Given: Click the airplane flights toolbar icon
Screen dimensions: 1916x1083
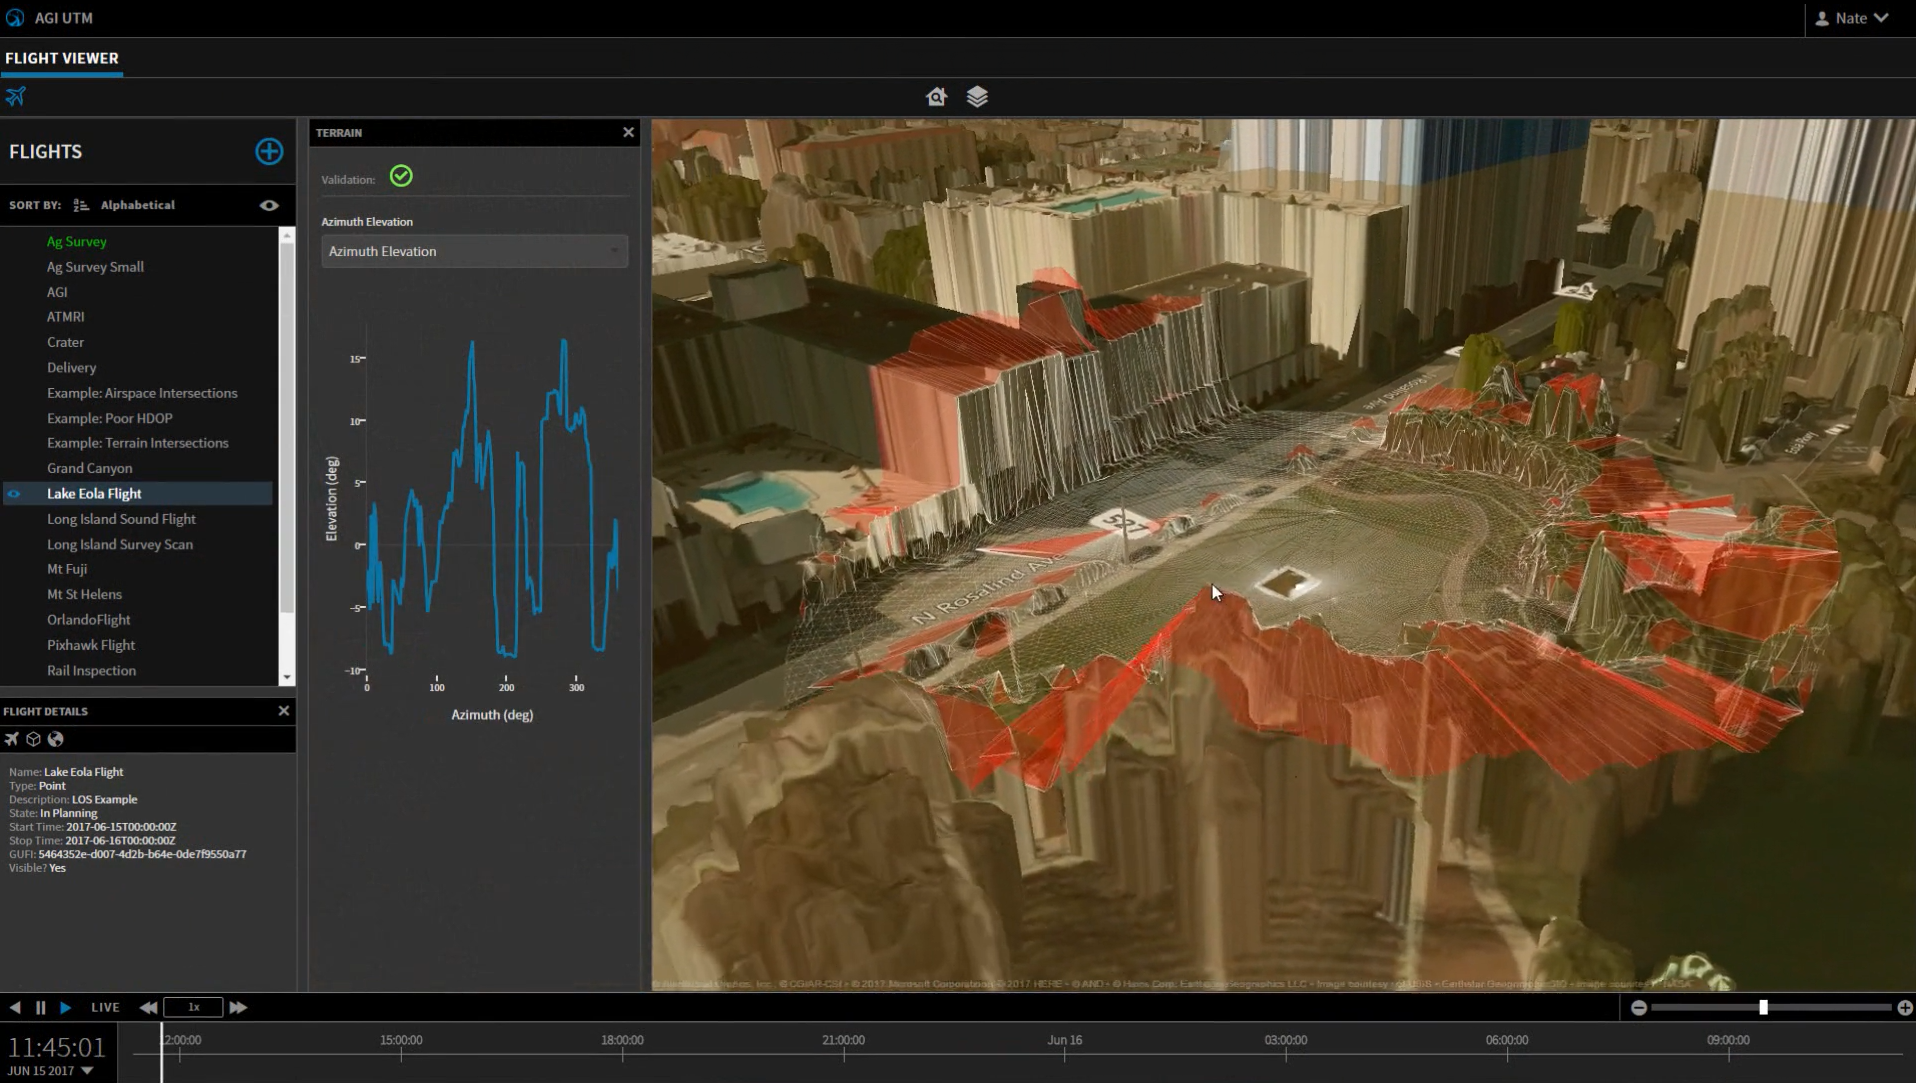Looking at the screenshot, I should pyautogui.click(x=16, y=96).
